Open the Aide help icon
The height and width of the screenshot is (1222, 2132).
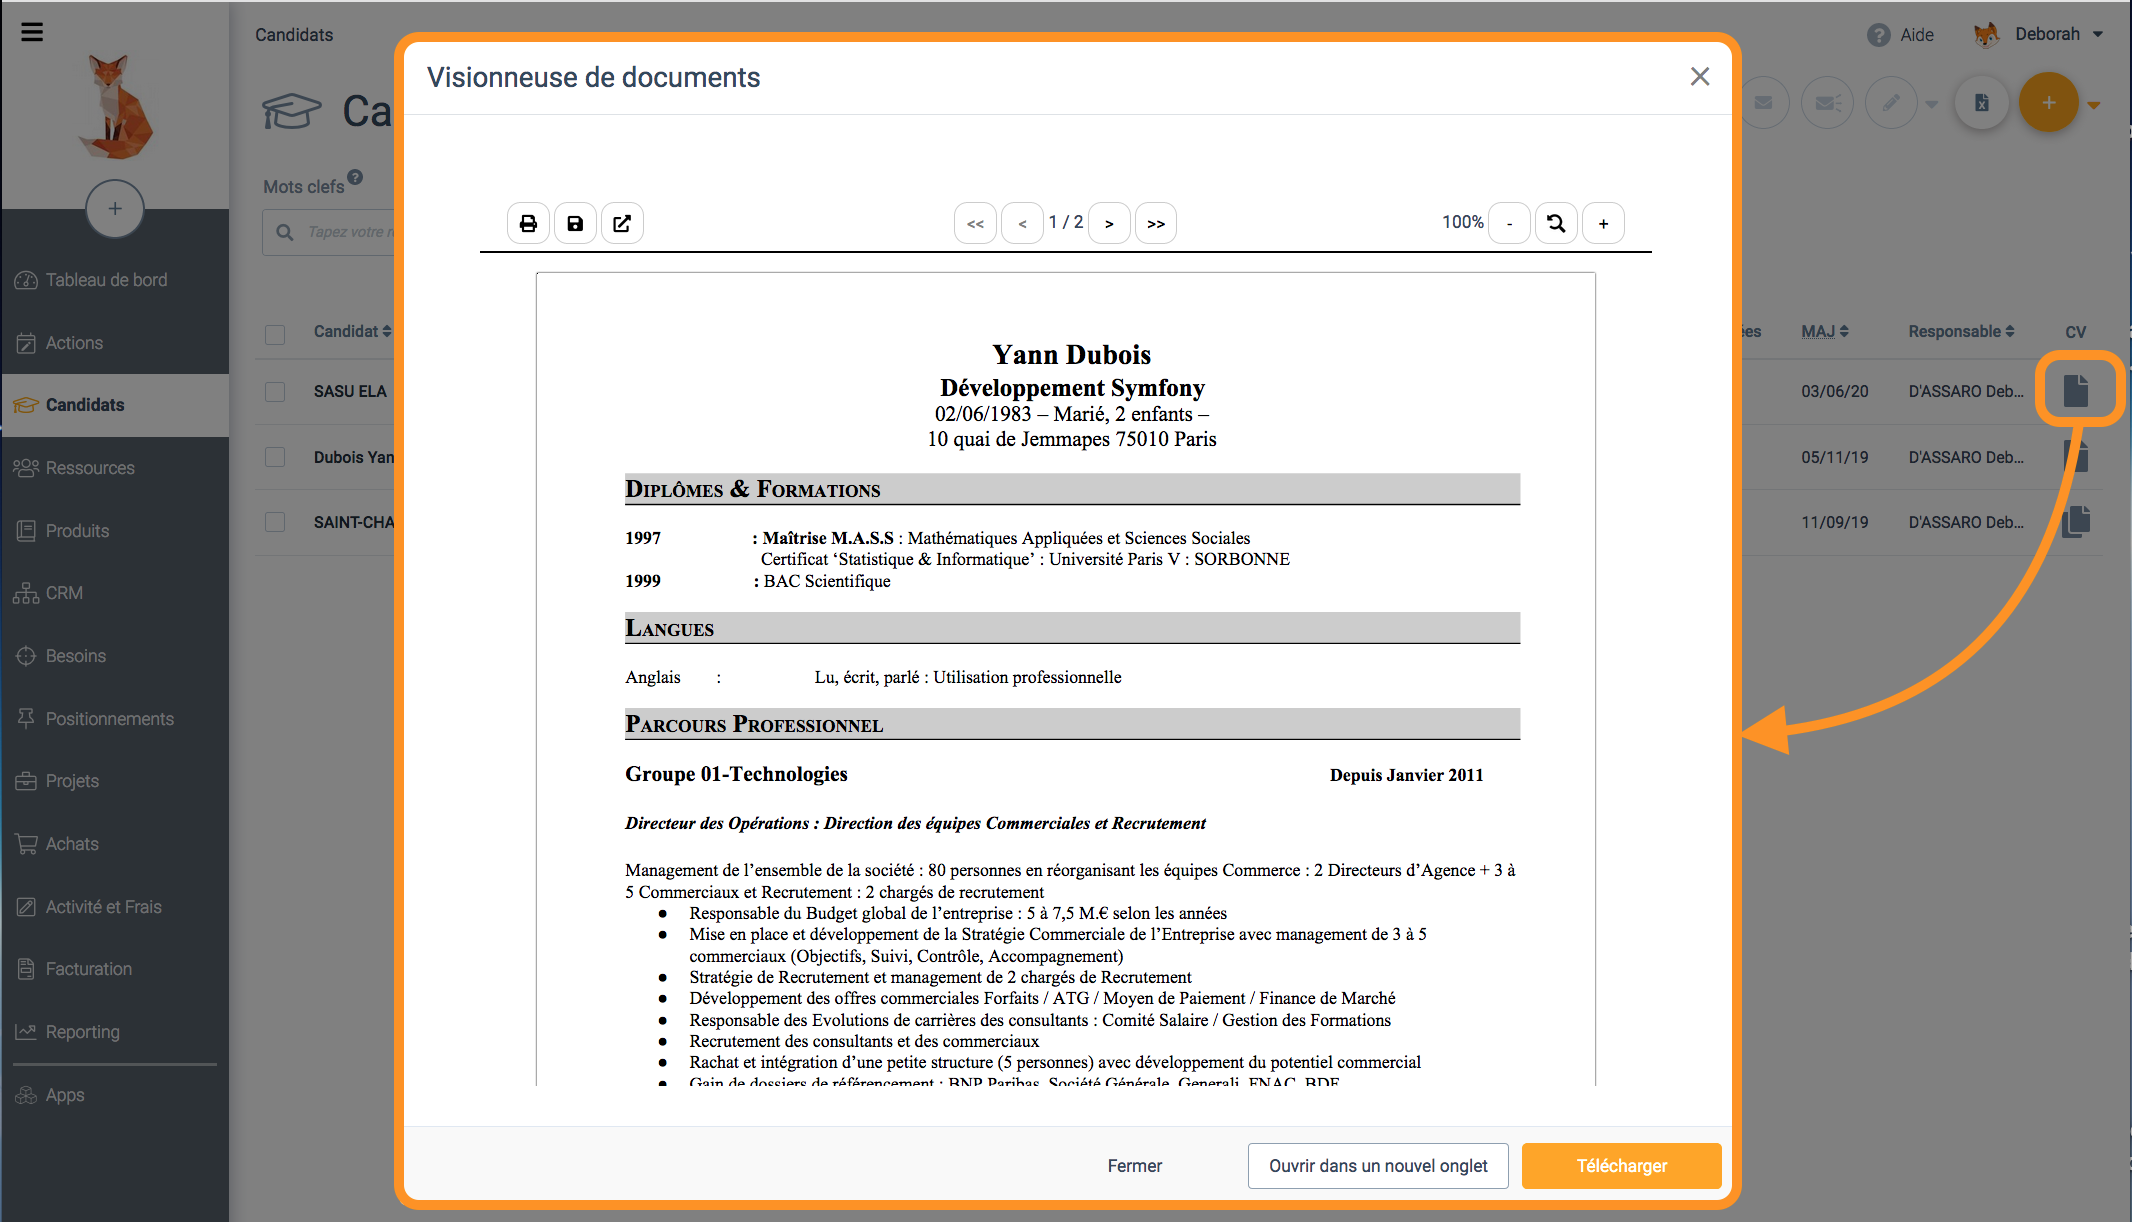point(1879,35)
